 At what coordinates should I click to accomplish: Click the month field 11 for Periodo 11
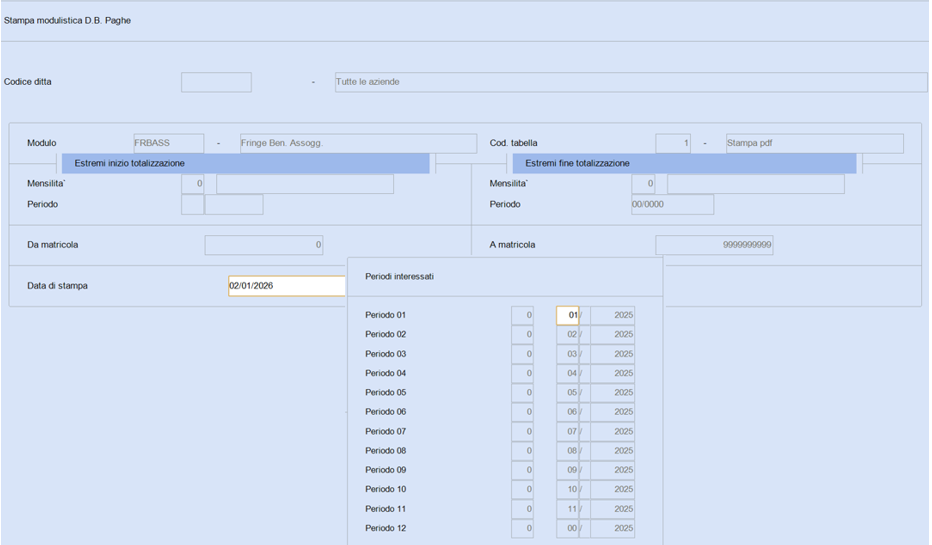click(x=568, y=509)
